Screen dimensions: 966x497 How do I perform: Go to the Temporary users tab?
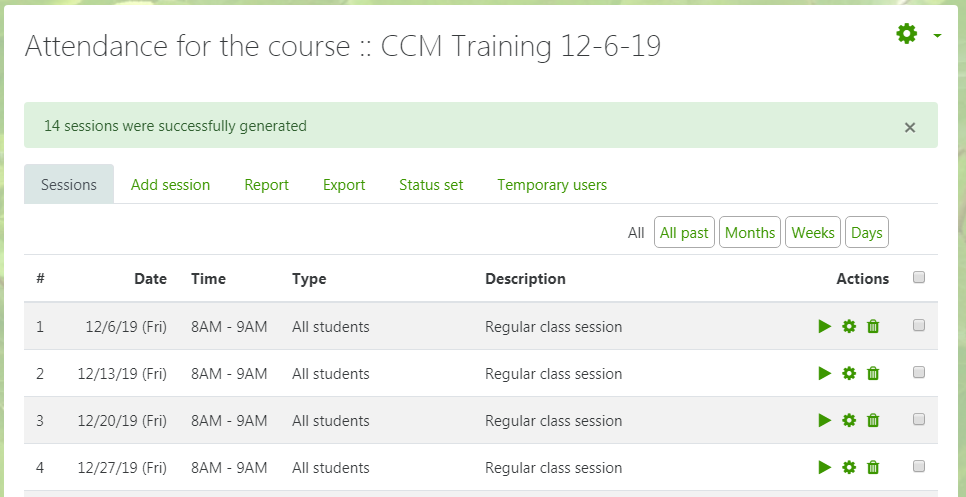[552, 185]
